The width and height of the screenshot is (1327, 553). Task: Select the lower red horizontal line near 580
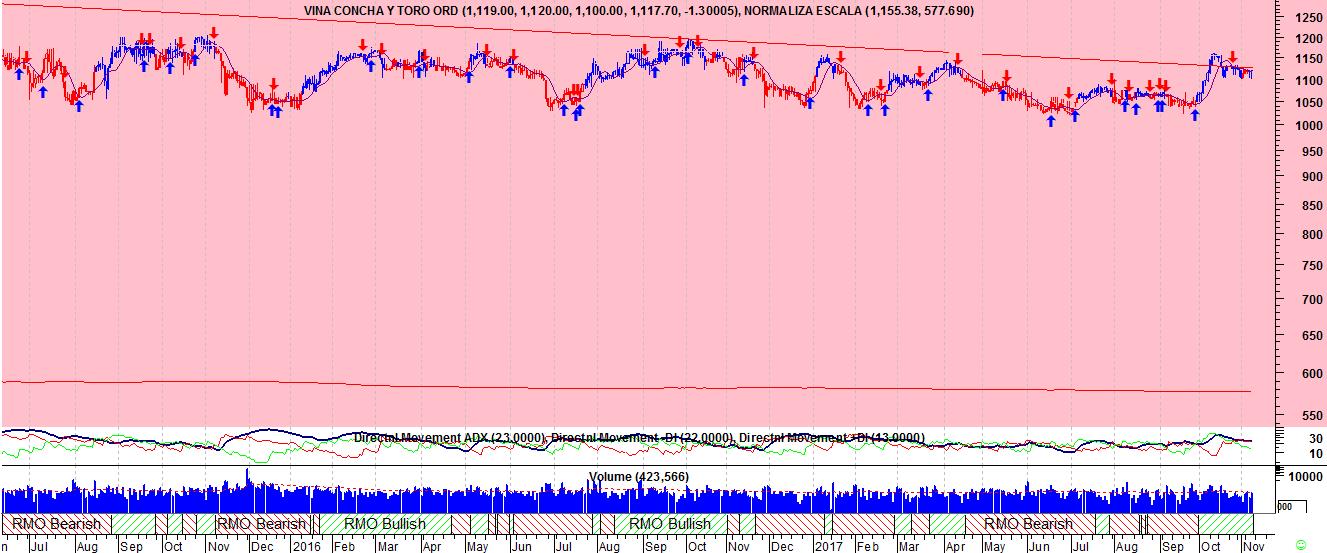click(x=627, y=387)
